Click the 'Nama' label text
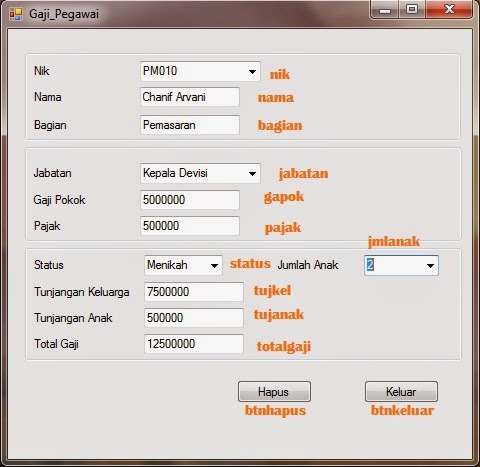 [x=48, y=97]
